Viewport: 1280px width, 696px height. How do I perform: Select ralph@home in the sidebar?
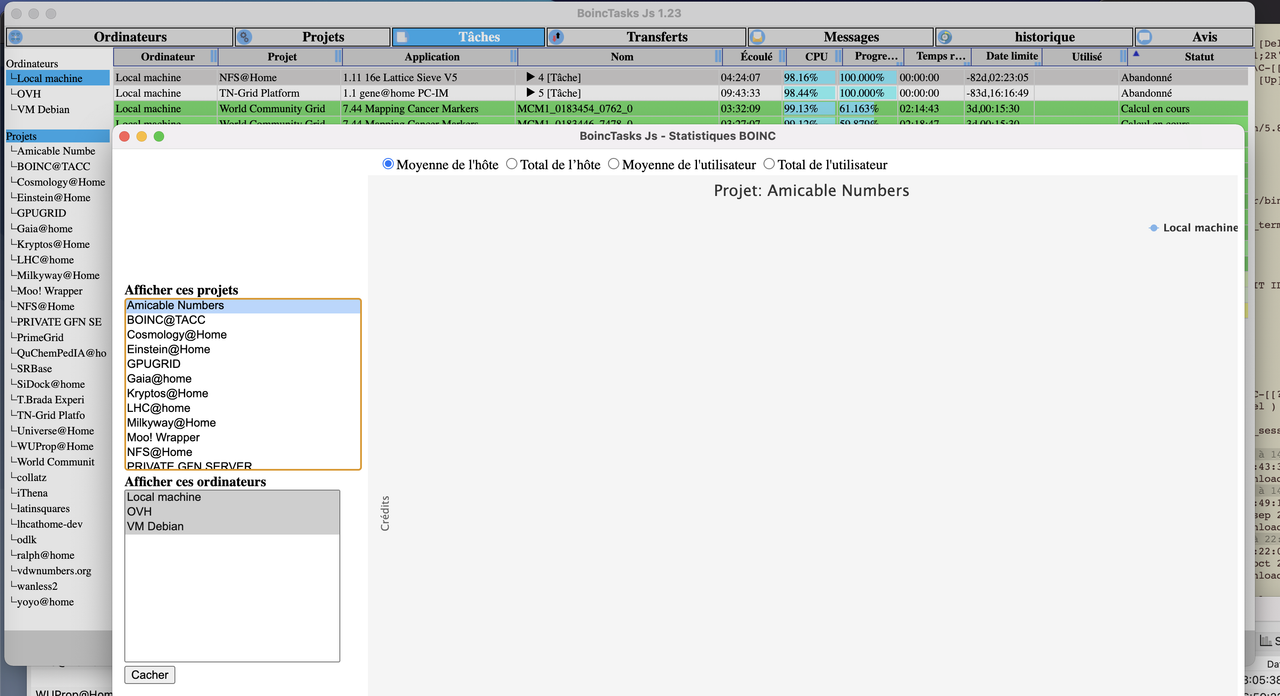click(x=45, y=555)
